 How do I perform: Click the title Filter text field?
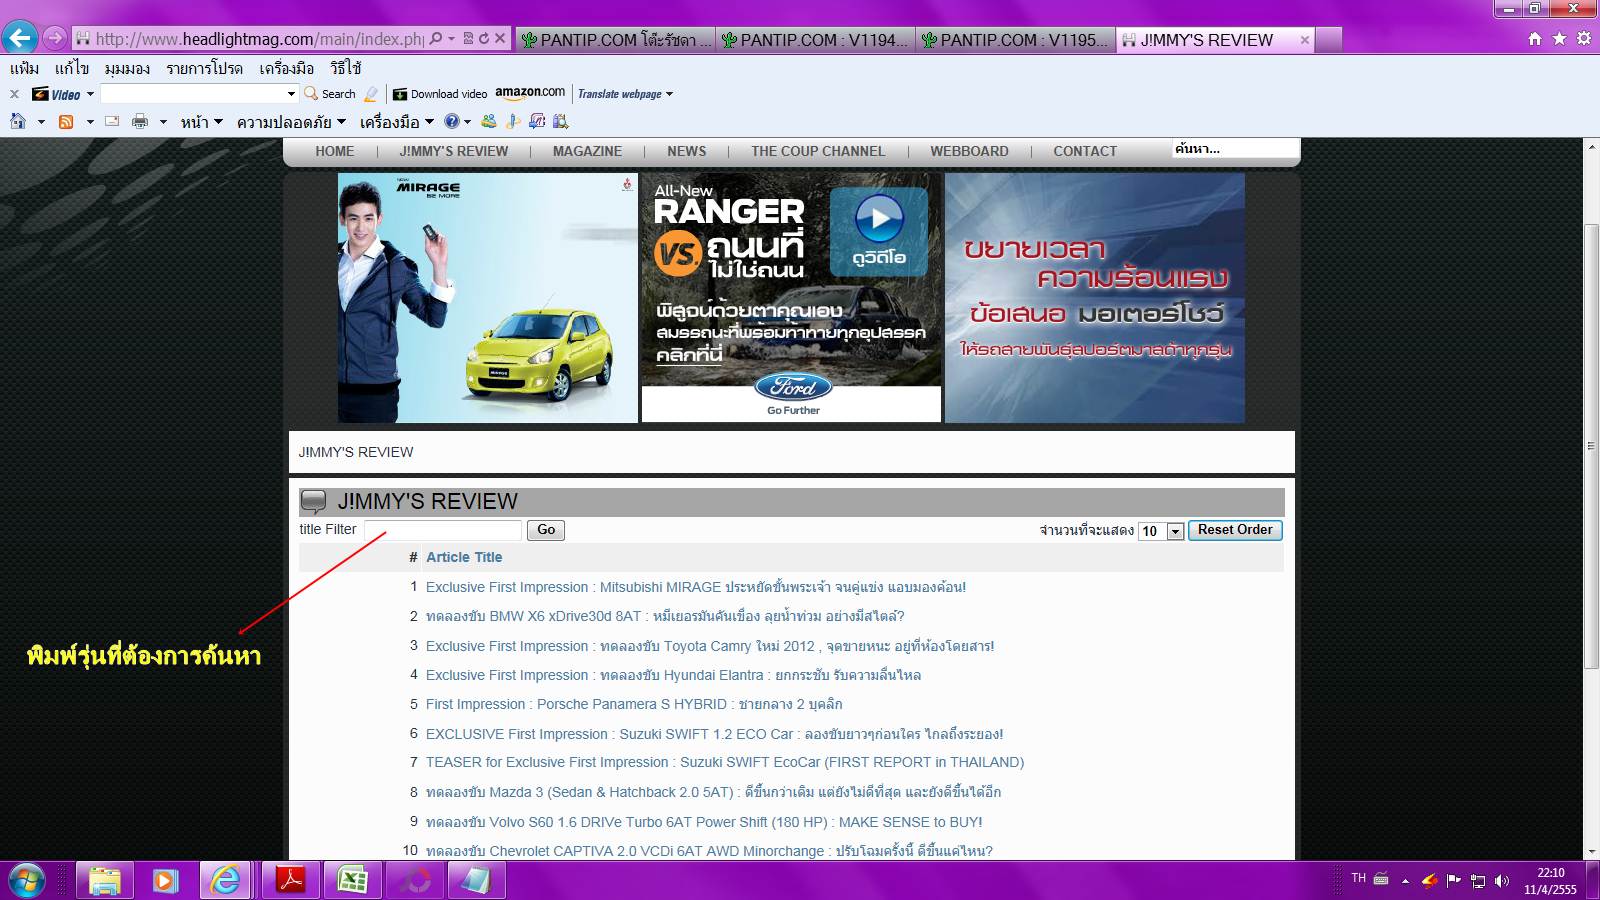point(443,530)
